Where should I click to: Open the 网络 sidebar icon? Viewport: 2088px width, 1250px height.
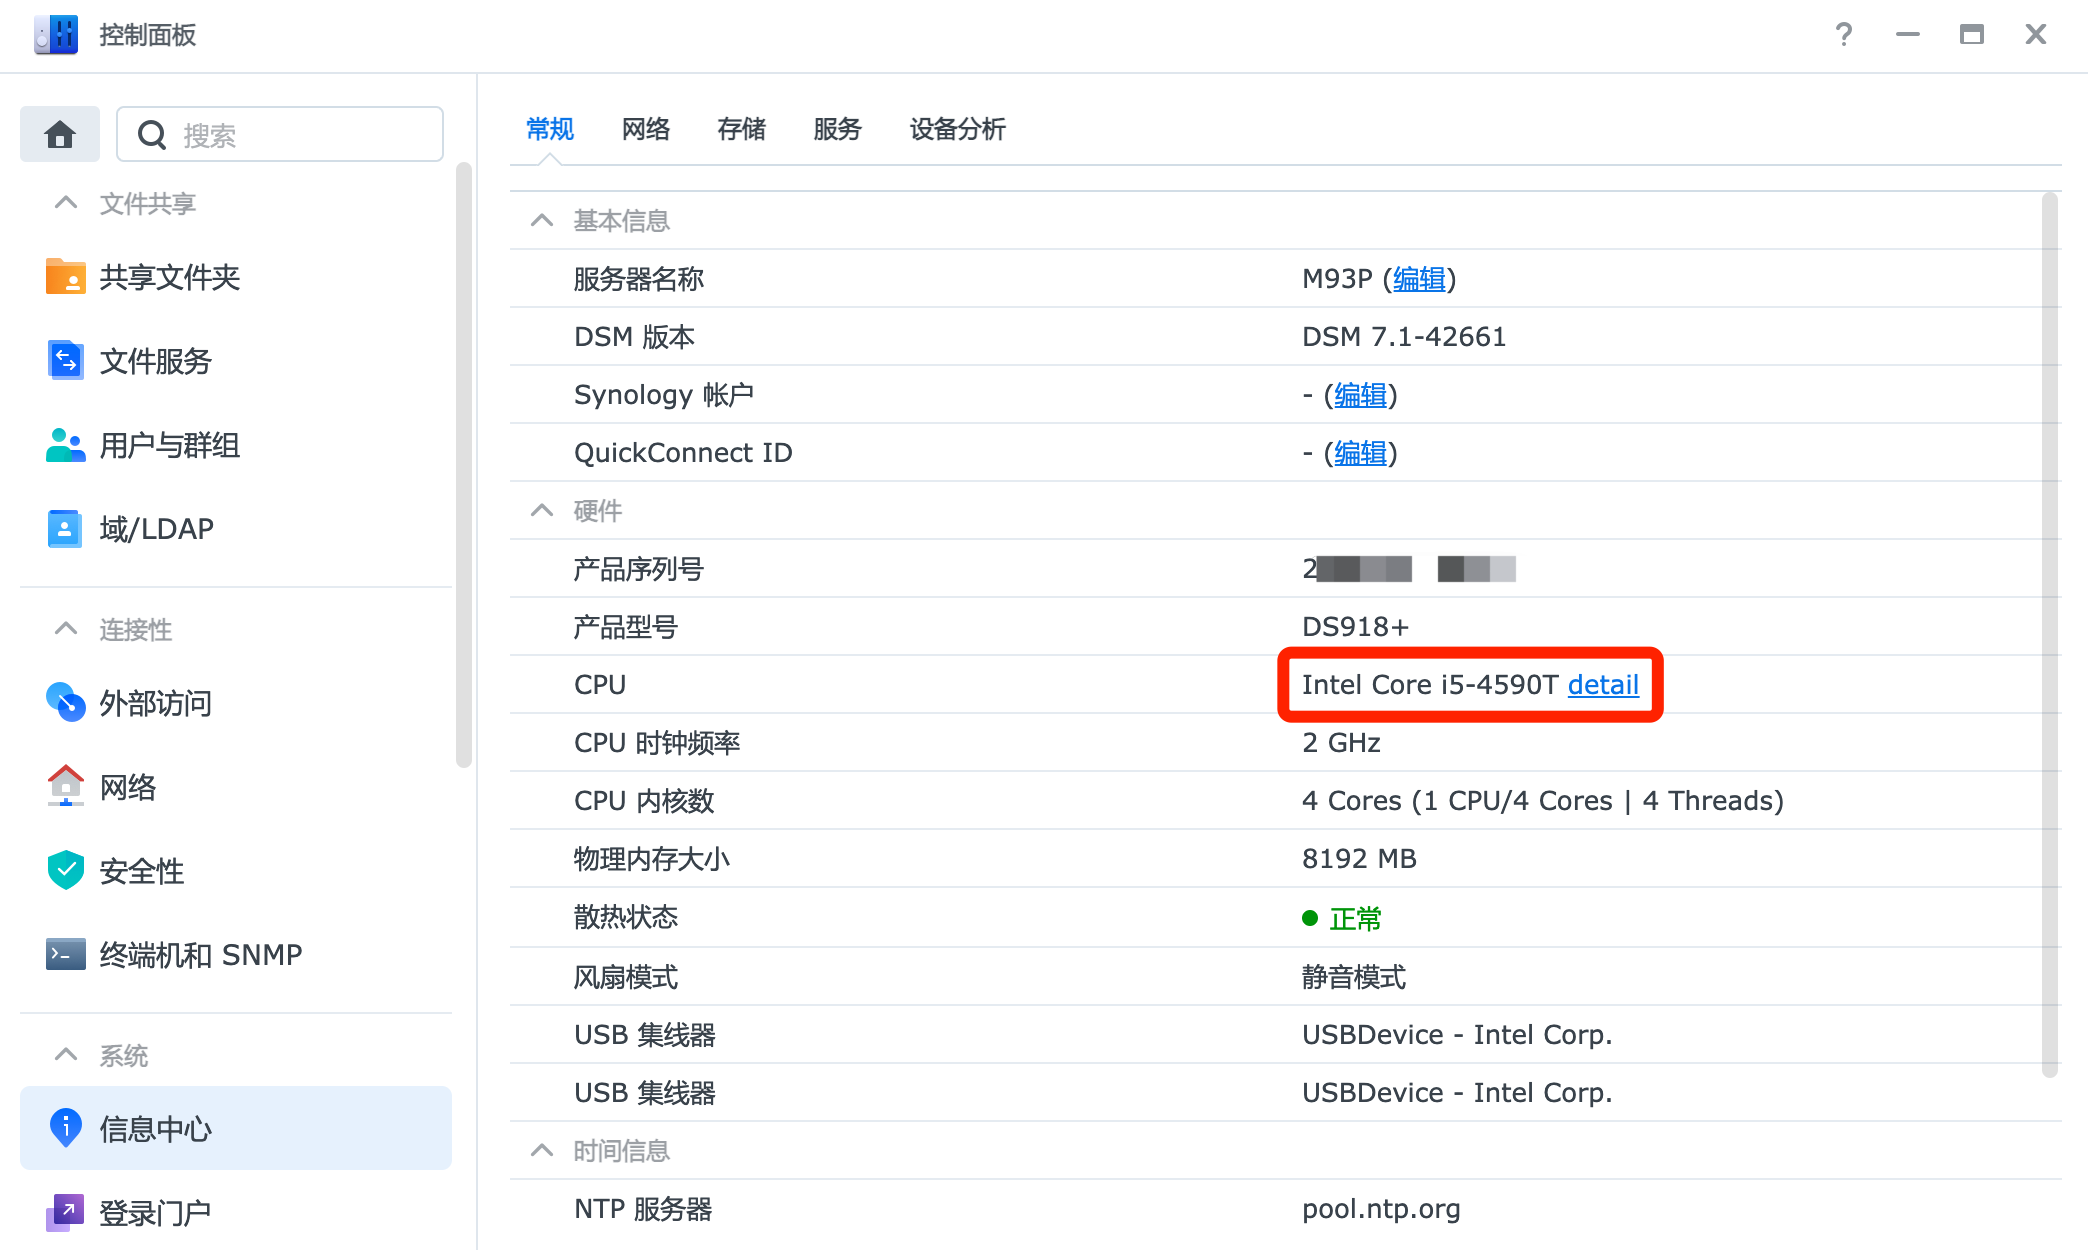click(x=66, y=786)
